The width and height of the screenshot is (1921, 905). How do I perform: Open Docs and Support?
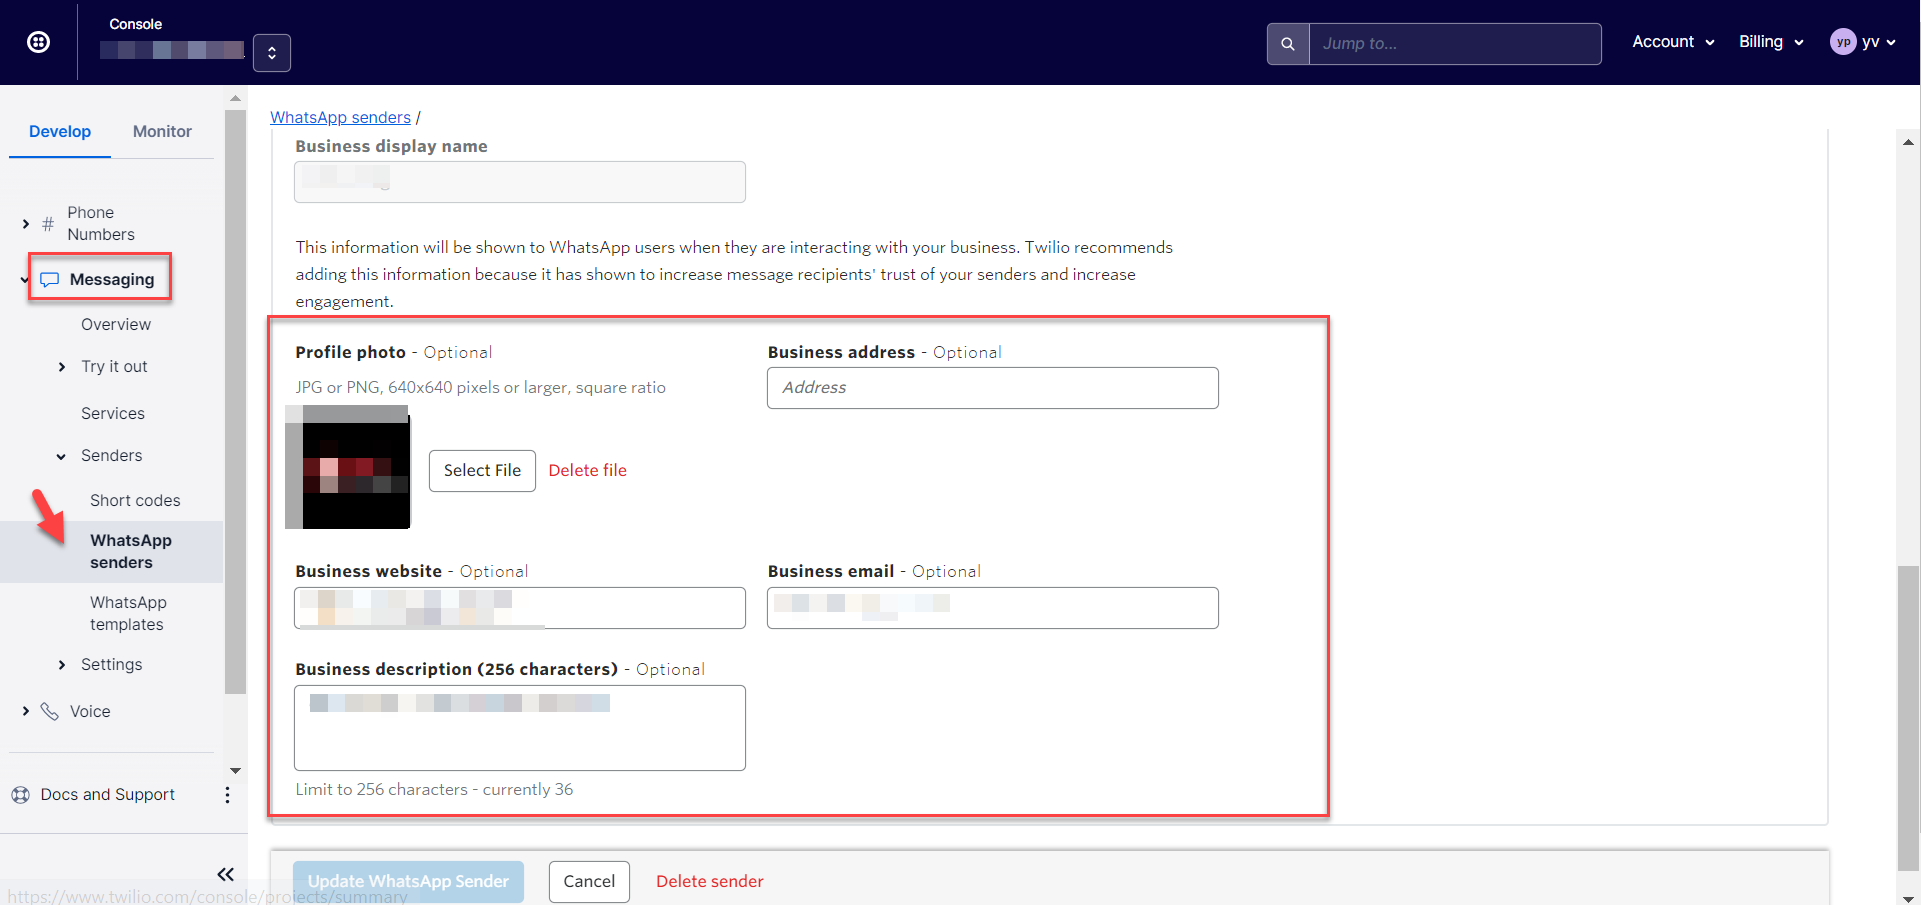(x=108, y=795)
